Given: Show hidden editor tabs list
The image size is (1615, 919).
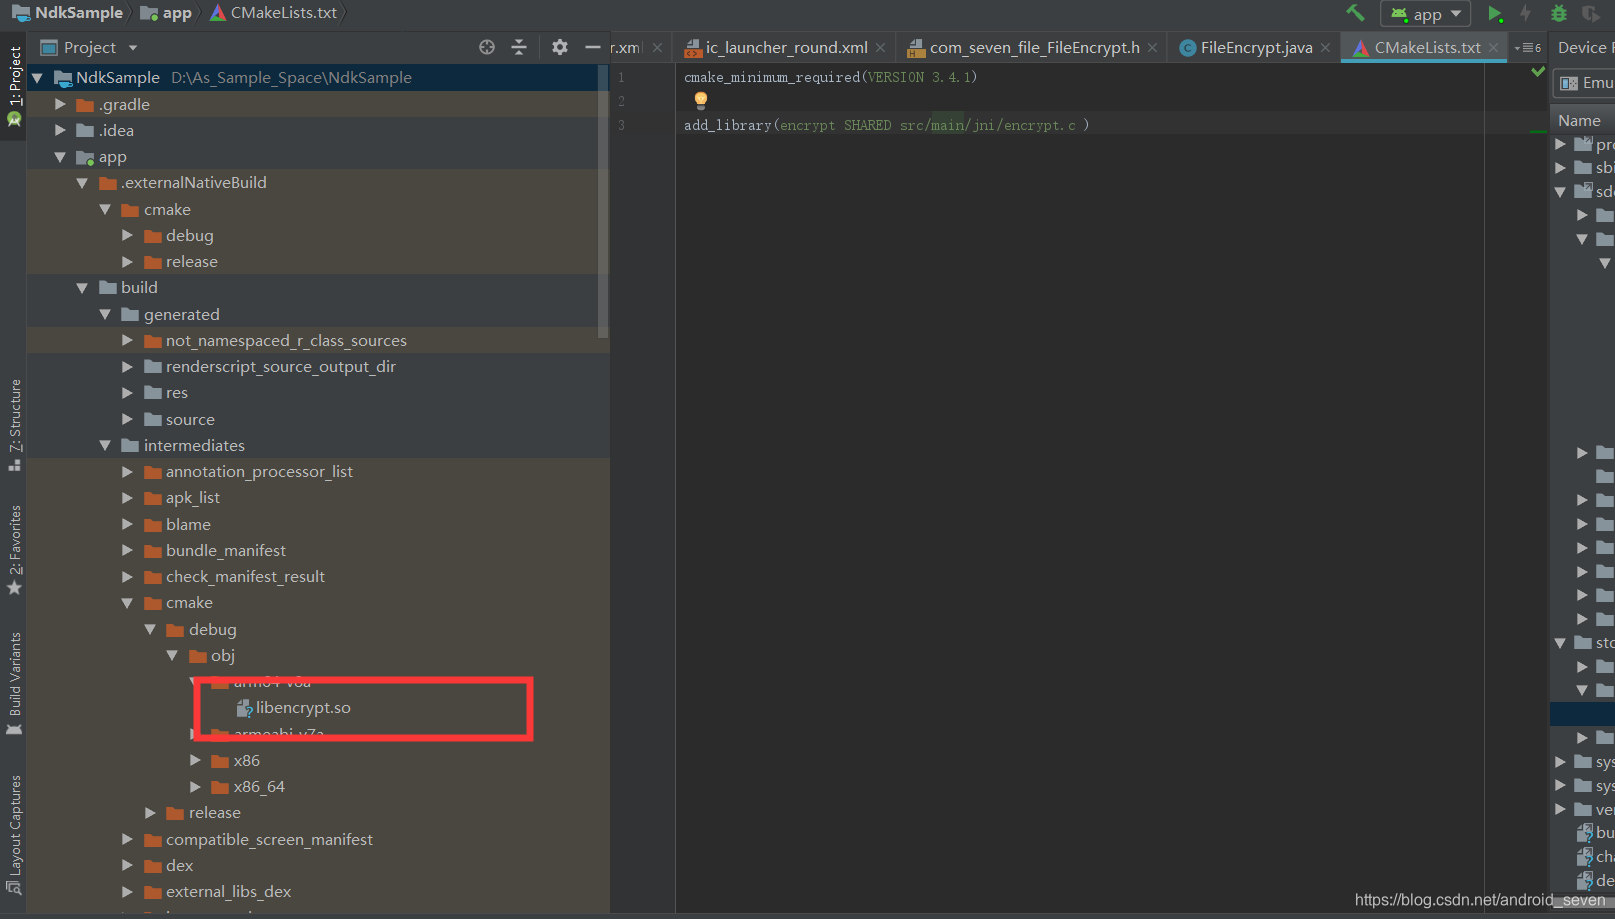Looking at the screenshot, I should point(1528,48).
